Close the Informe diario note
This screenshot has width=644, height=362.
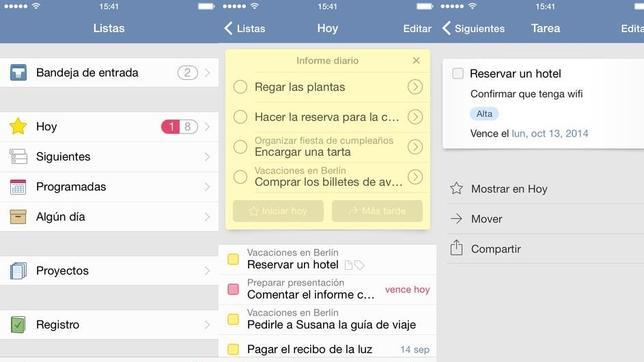tap(416, 61)
